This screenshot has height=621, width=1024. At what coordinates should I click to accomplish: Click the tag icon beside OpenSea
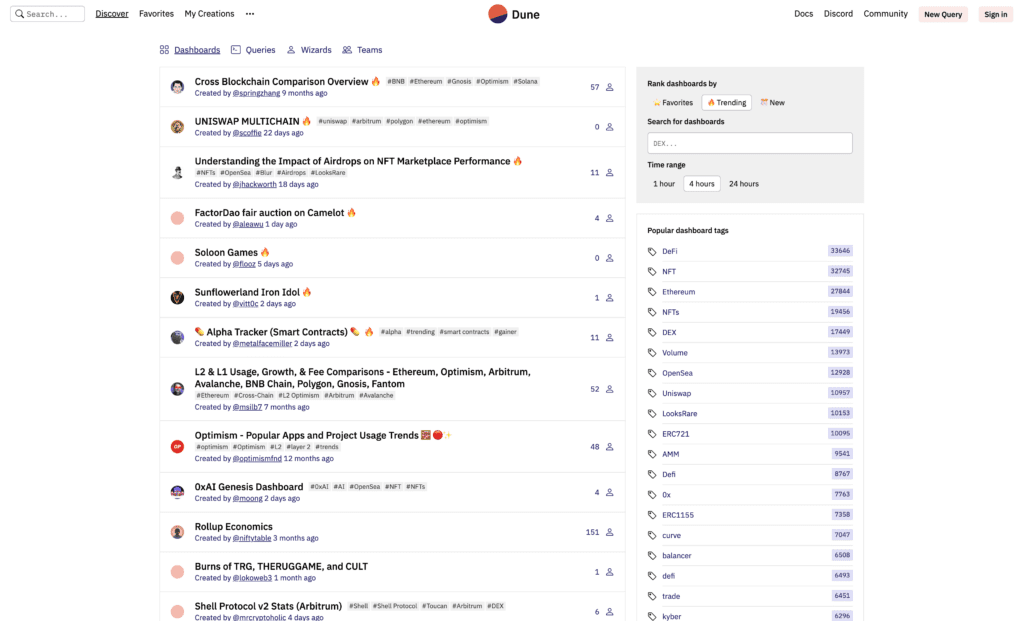pyautogui.click(x=652, y=373)
